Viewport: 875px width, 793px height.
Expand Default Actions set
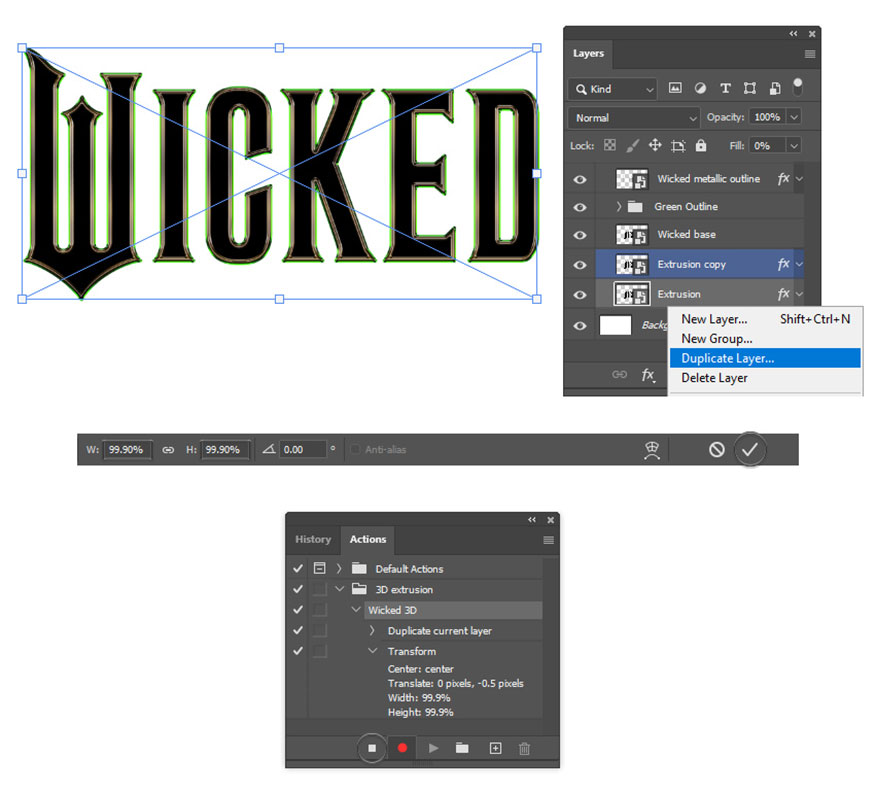click(339, 569)
